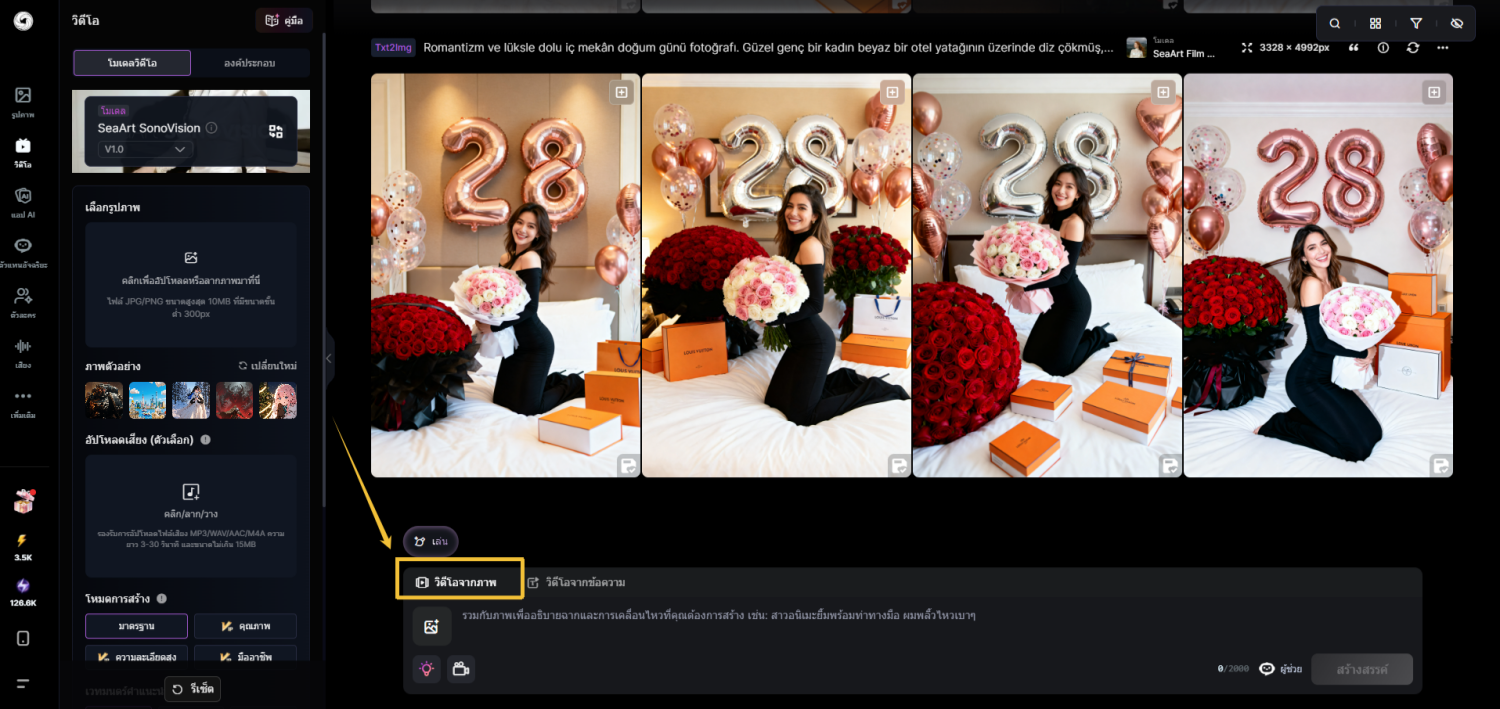Click the search icon in the results toolbar
This screenshot has height=709, width=1500.
tap(1334, 22)
